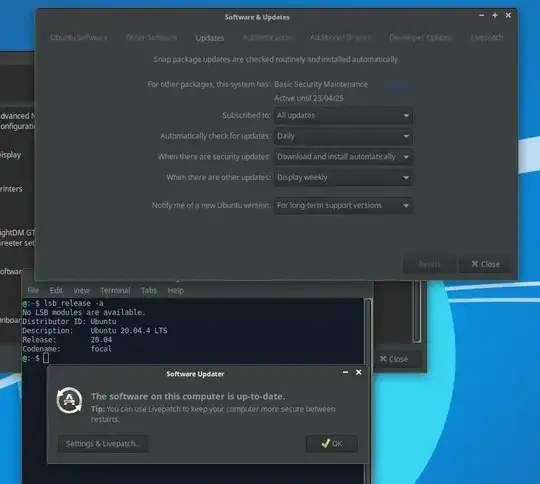Maximize the Software & Updates window
Screen dimensions: 540x484
point(495,16)
